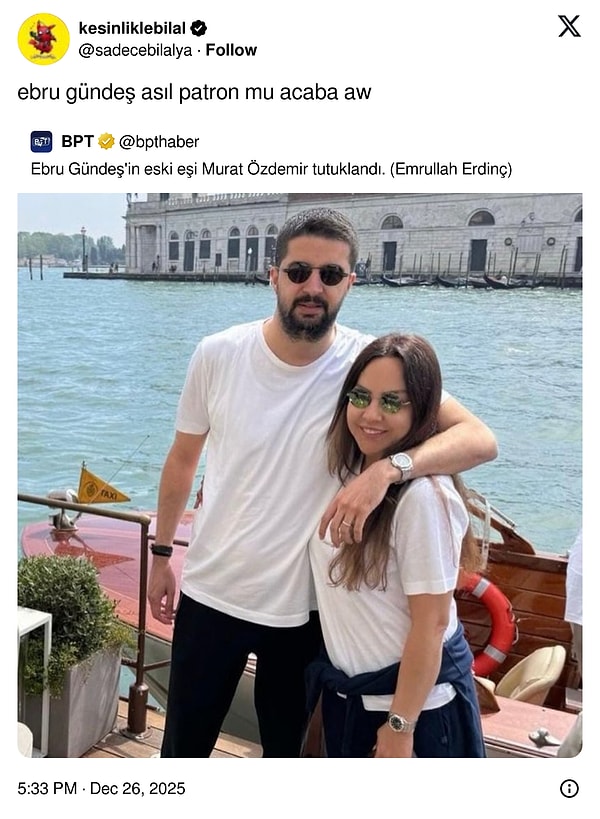Open the @sadecebilalya handle
The width and height of the screenshot is (600, 819).
point(135,51)
